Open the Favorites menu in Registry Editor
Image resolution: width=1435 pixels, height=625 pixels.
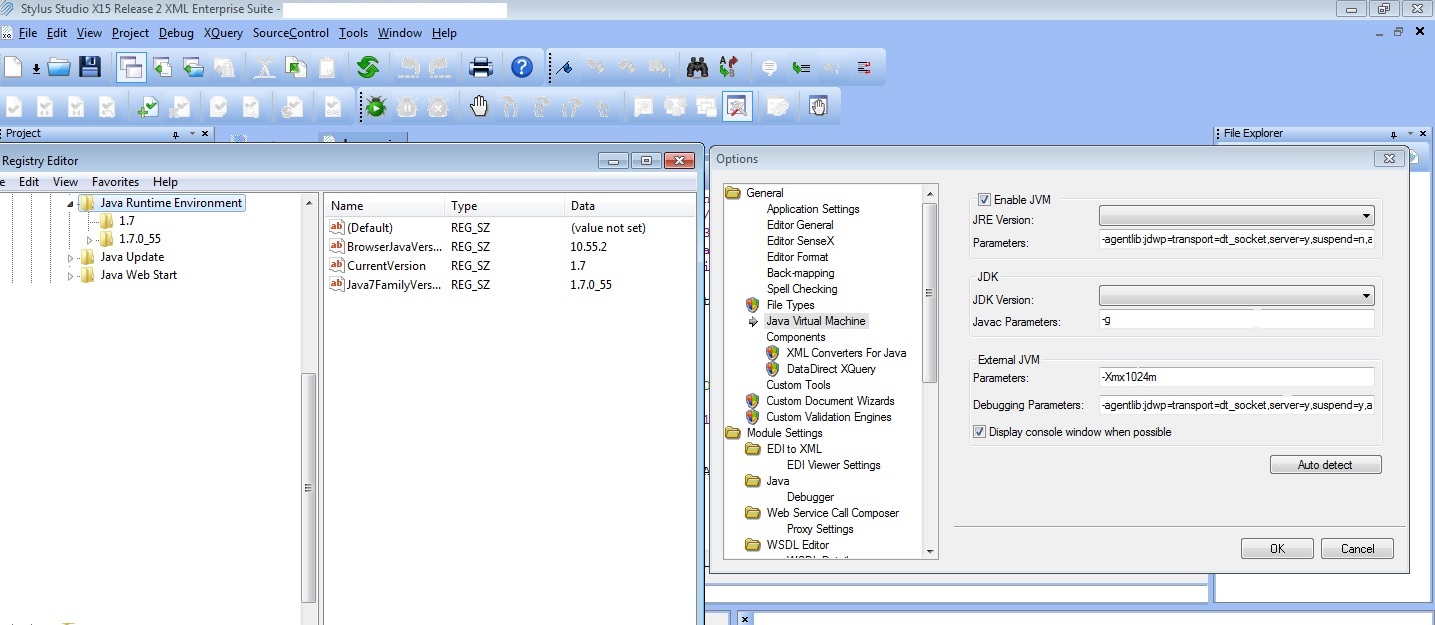pyautogui.click(x=115, y=182)
